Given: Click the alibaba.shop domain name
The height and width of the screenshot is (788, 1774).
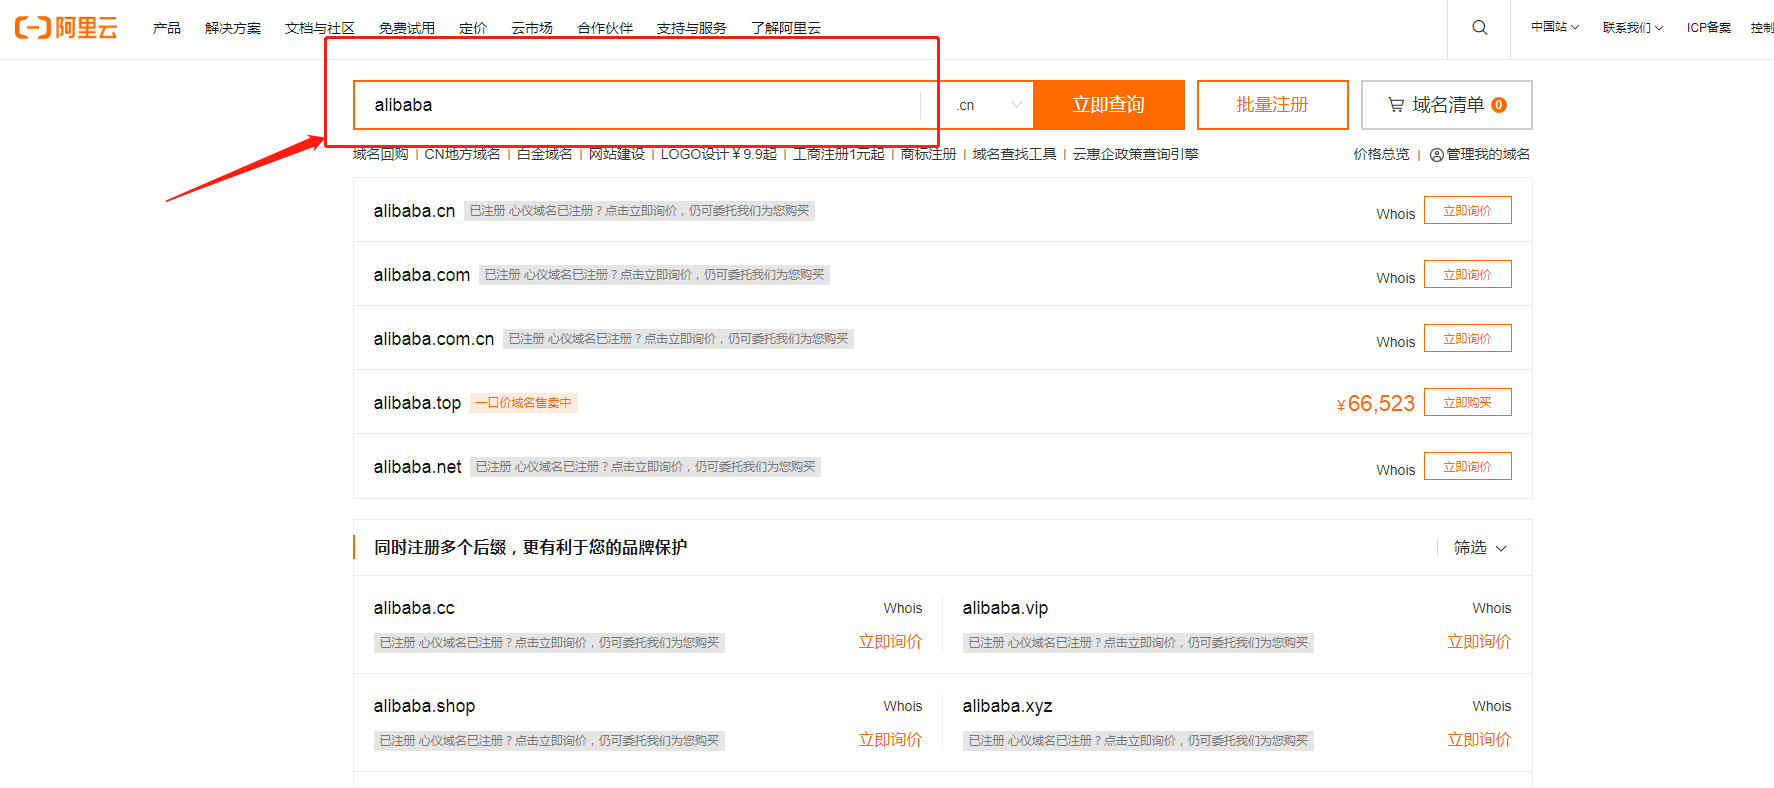Looking at the screenshot, I should click(x=424, y=706).
